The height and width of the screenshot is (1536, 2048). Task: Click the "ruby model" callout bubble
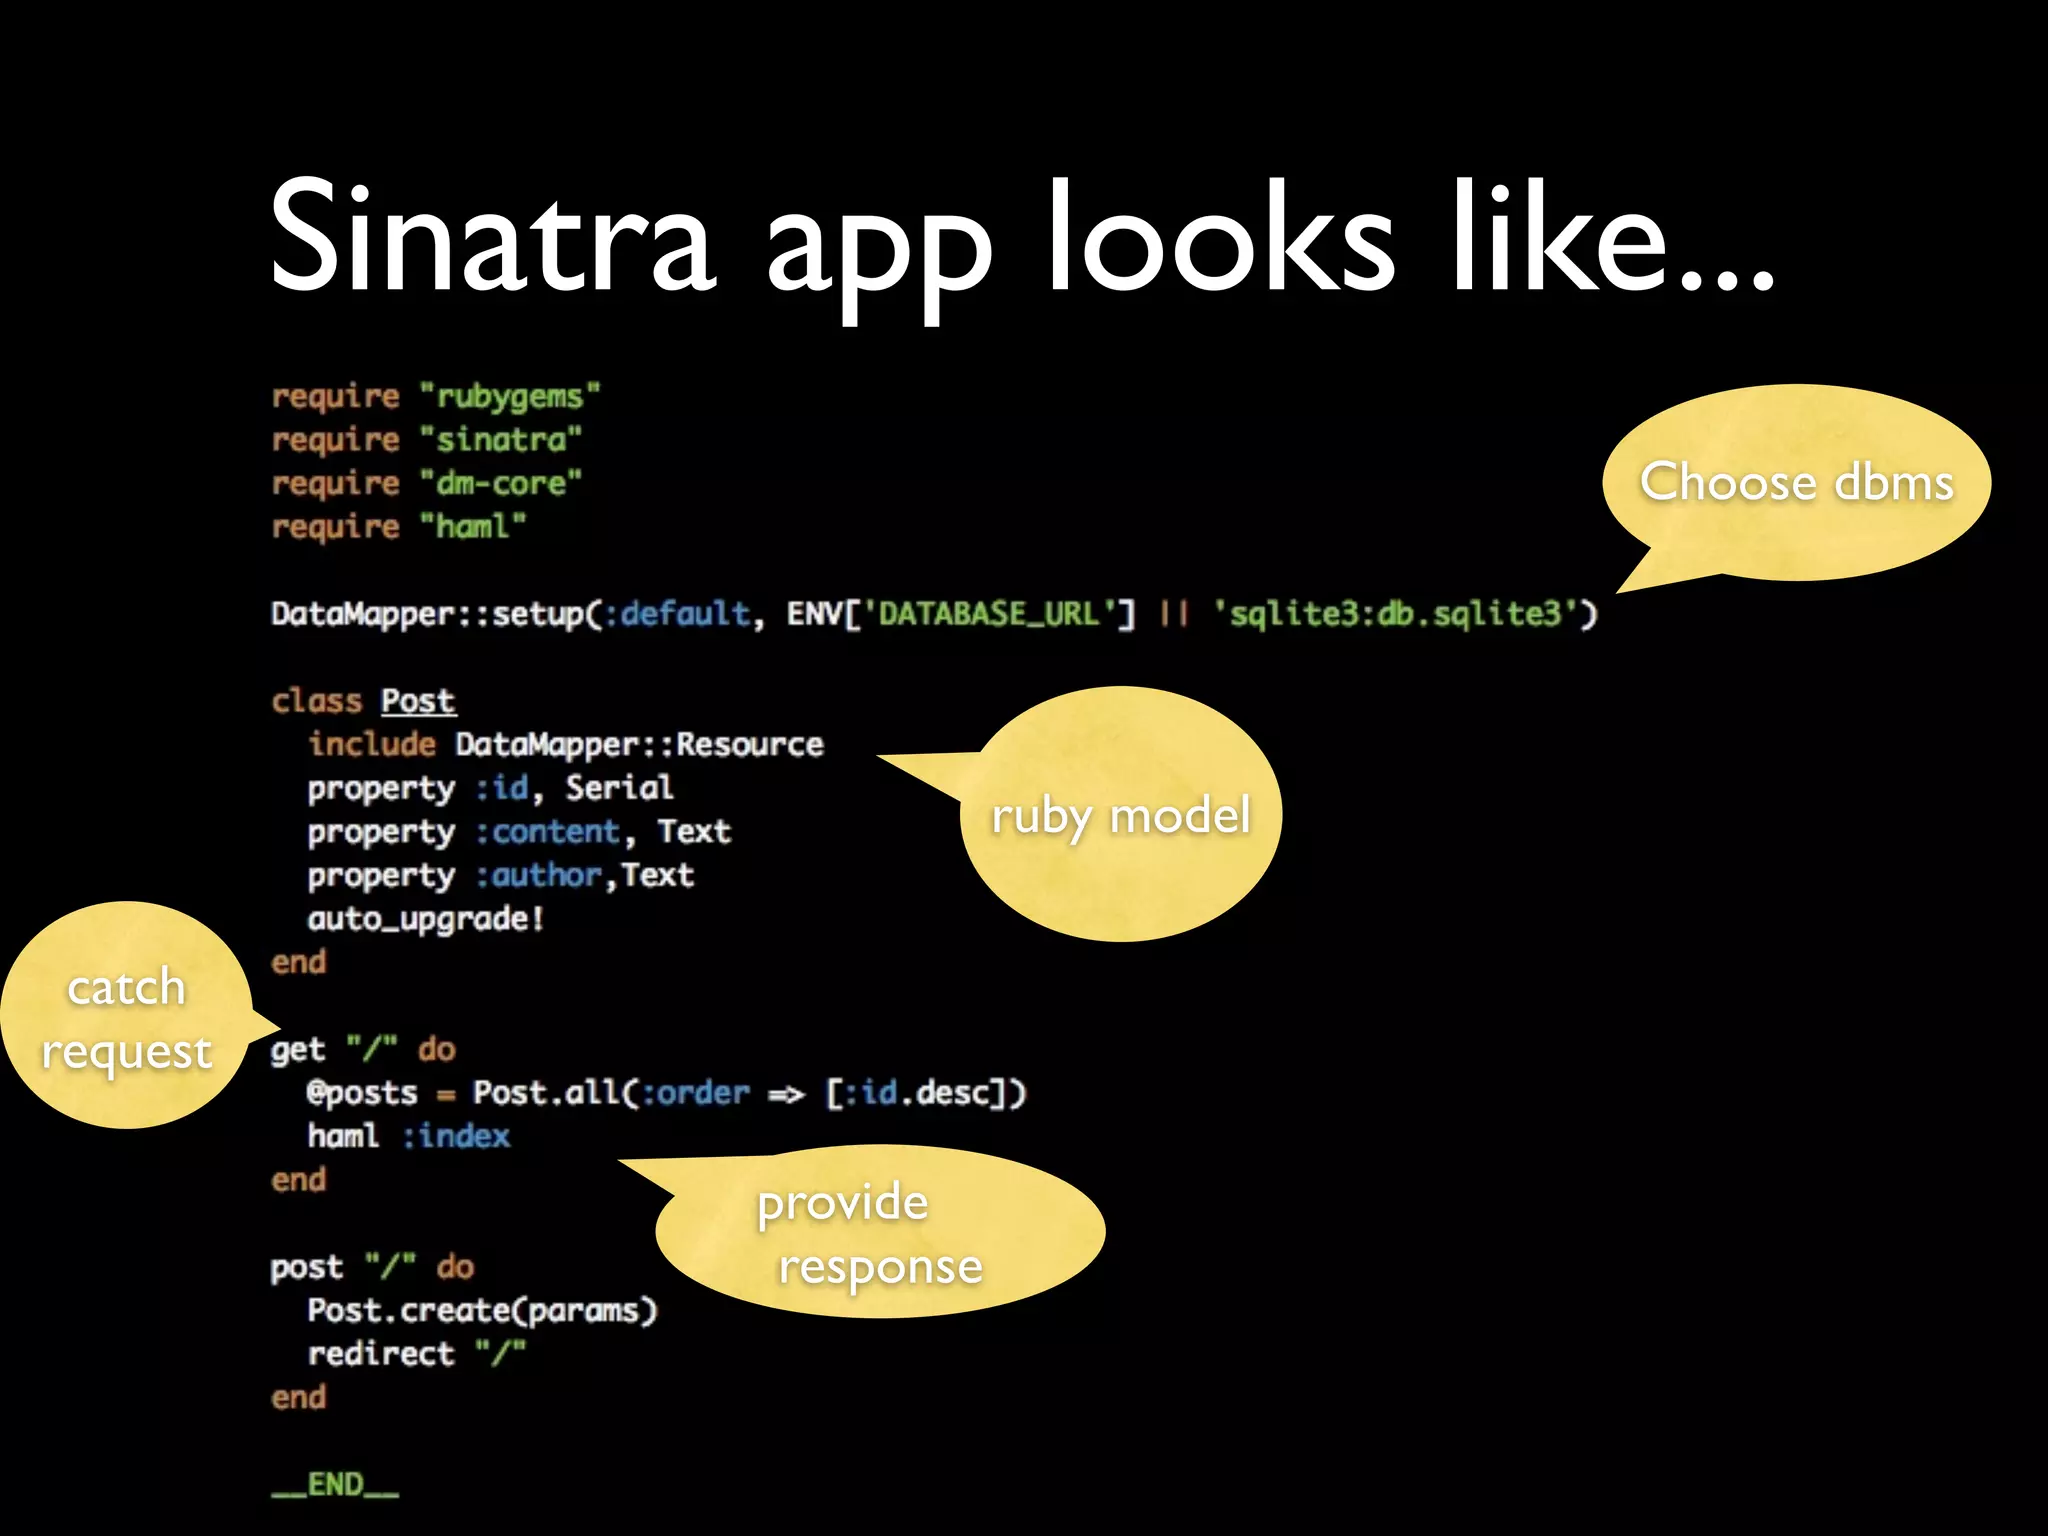point(1120,814)
